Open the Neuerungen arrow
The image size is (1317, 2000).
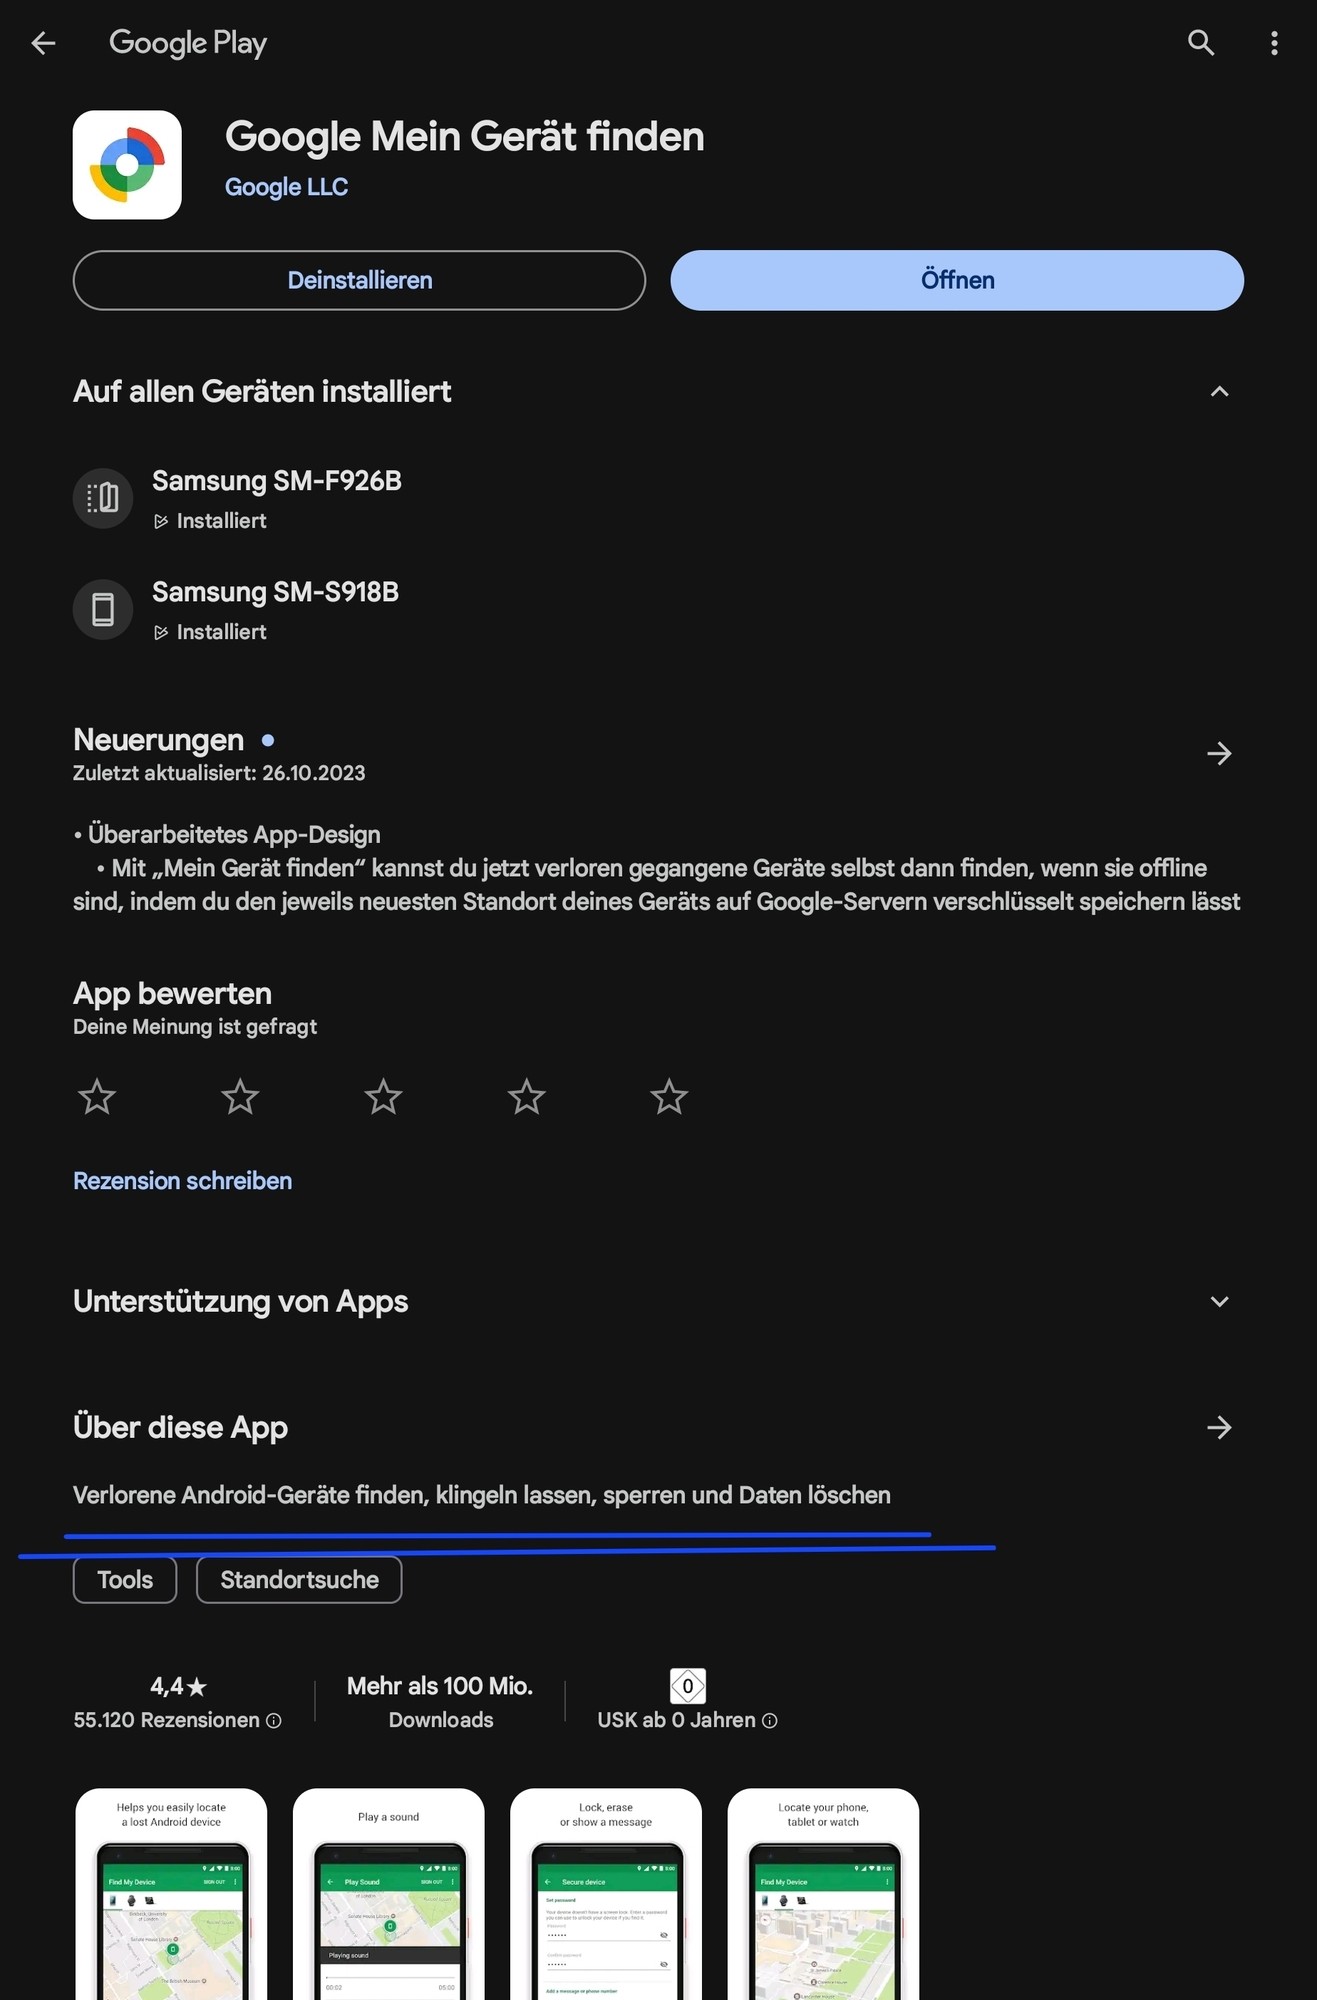[x=1219, y=754]
